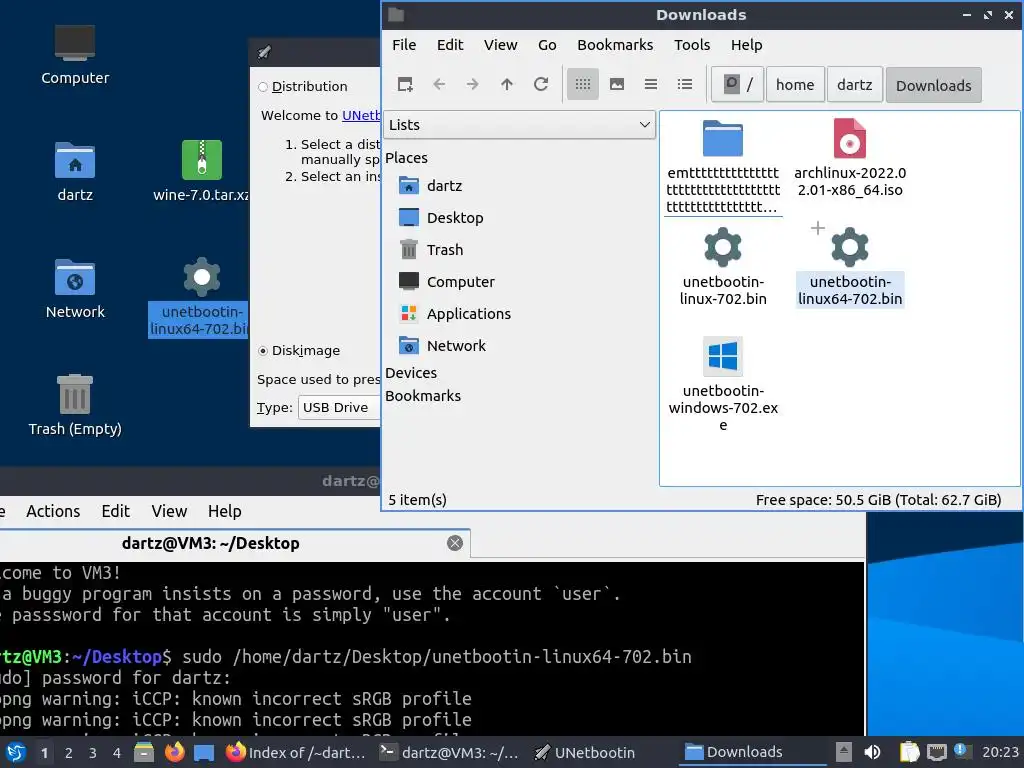Viewport: 1024px width, 768px height.
Task: Select unetbootin-linux64-702.bin on desktop
Action: [201, 297]
